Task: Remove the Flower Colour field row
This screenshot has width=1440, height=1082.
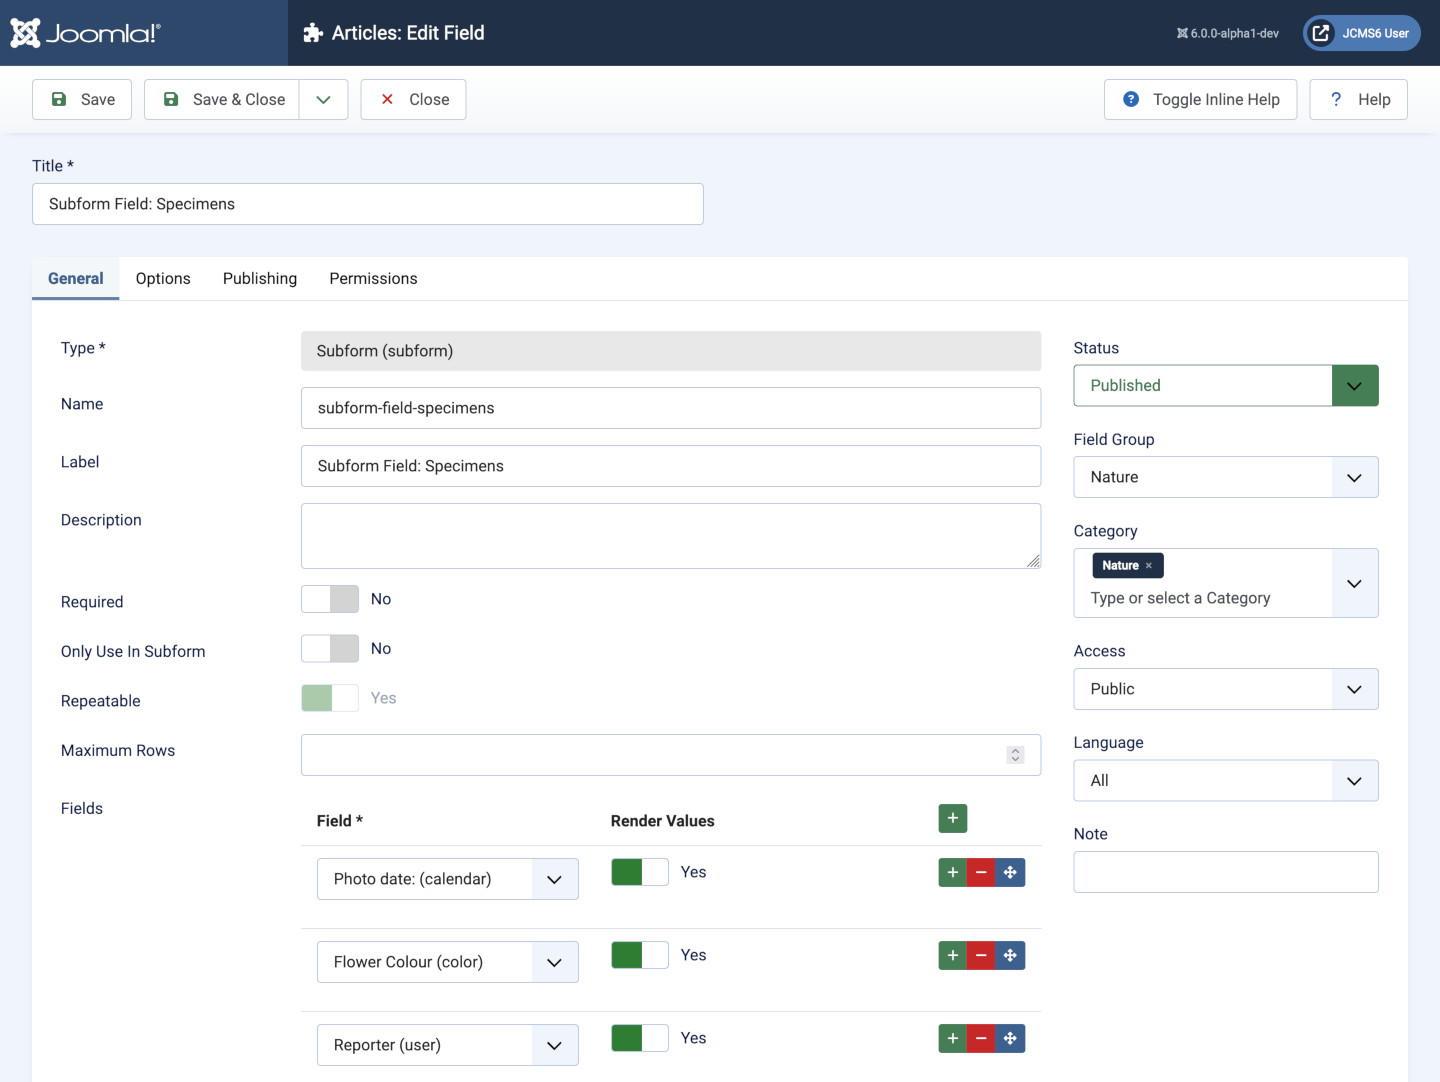Action: [x=981, y=956]
